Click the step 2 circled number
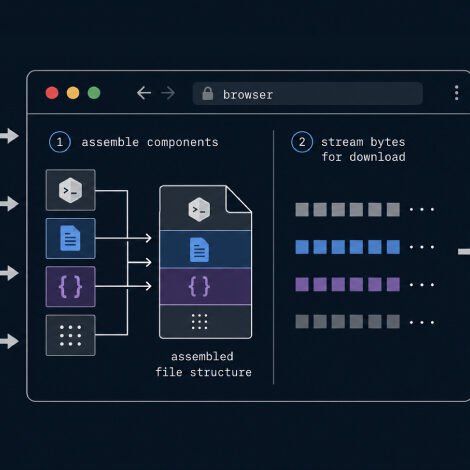The image size is (470, 470). (302, 142)
